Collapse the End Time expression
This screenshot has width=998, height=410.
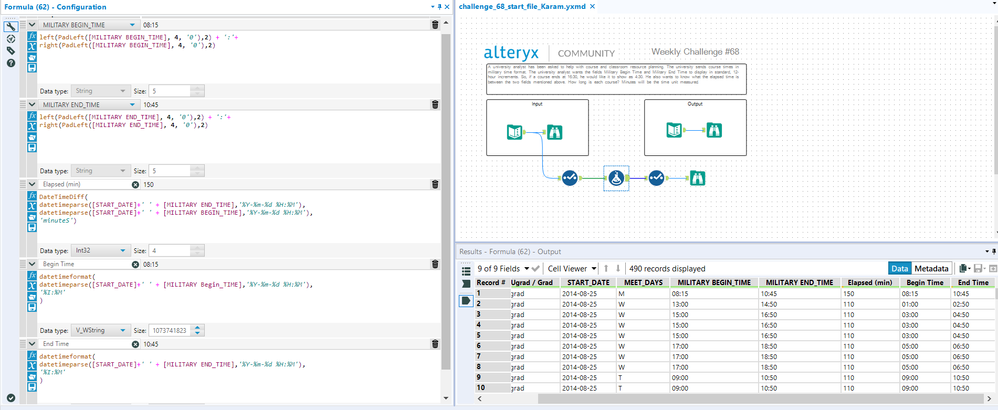pos(32,343)
